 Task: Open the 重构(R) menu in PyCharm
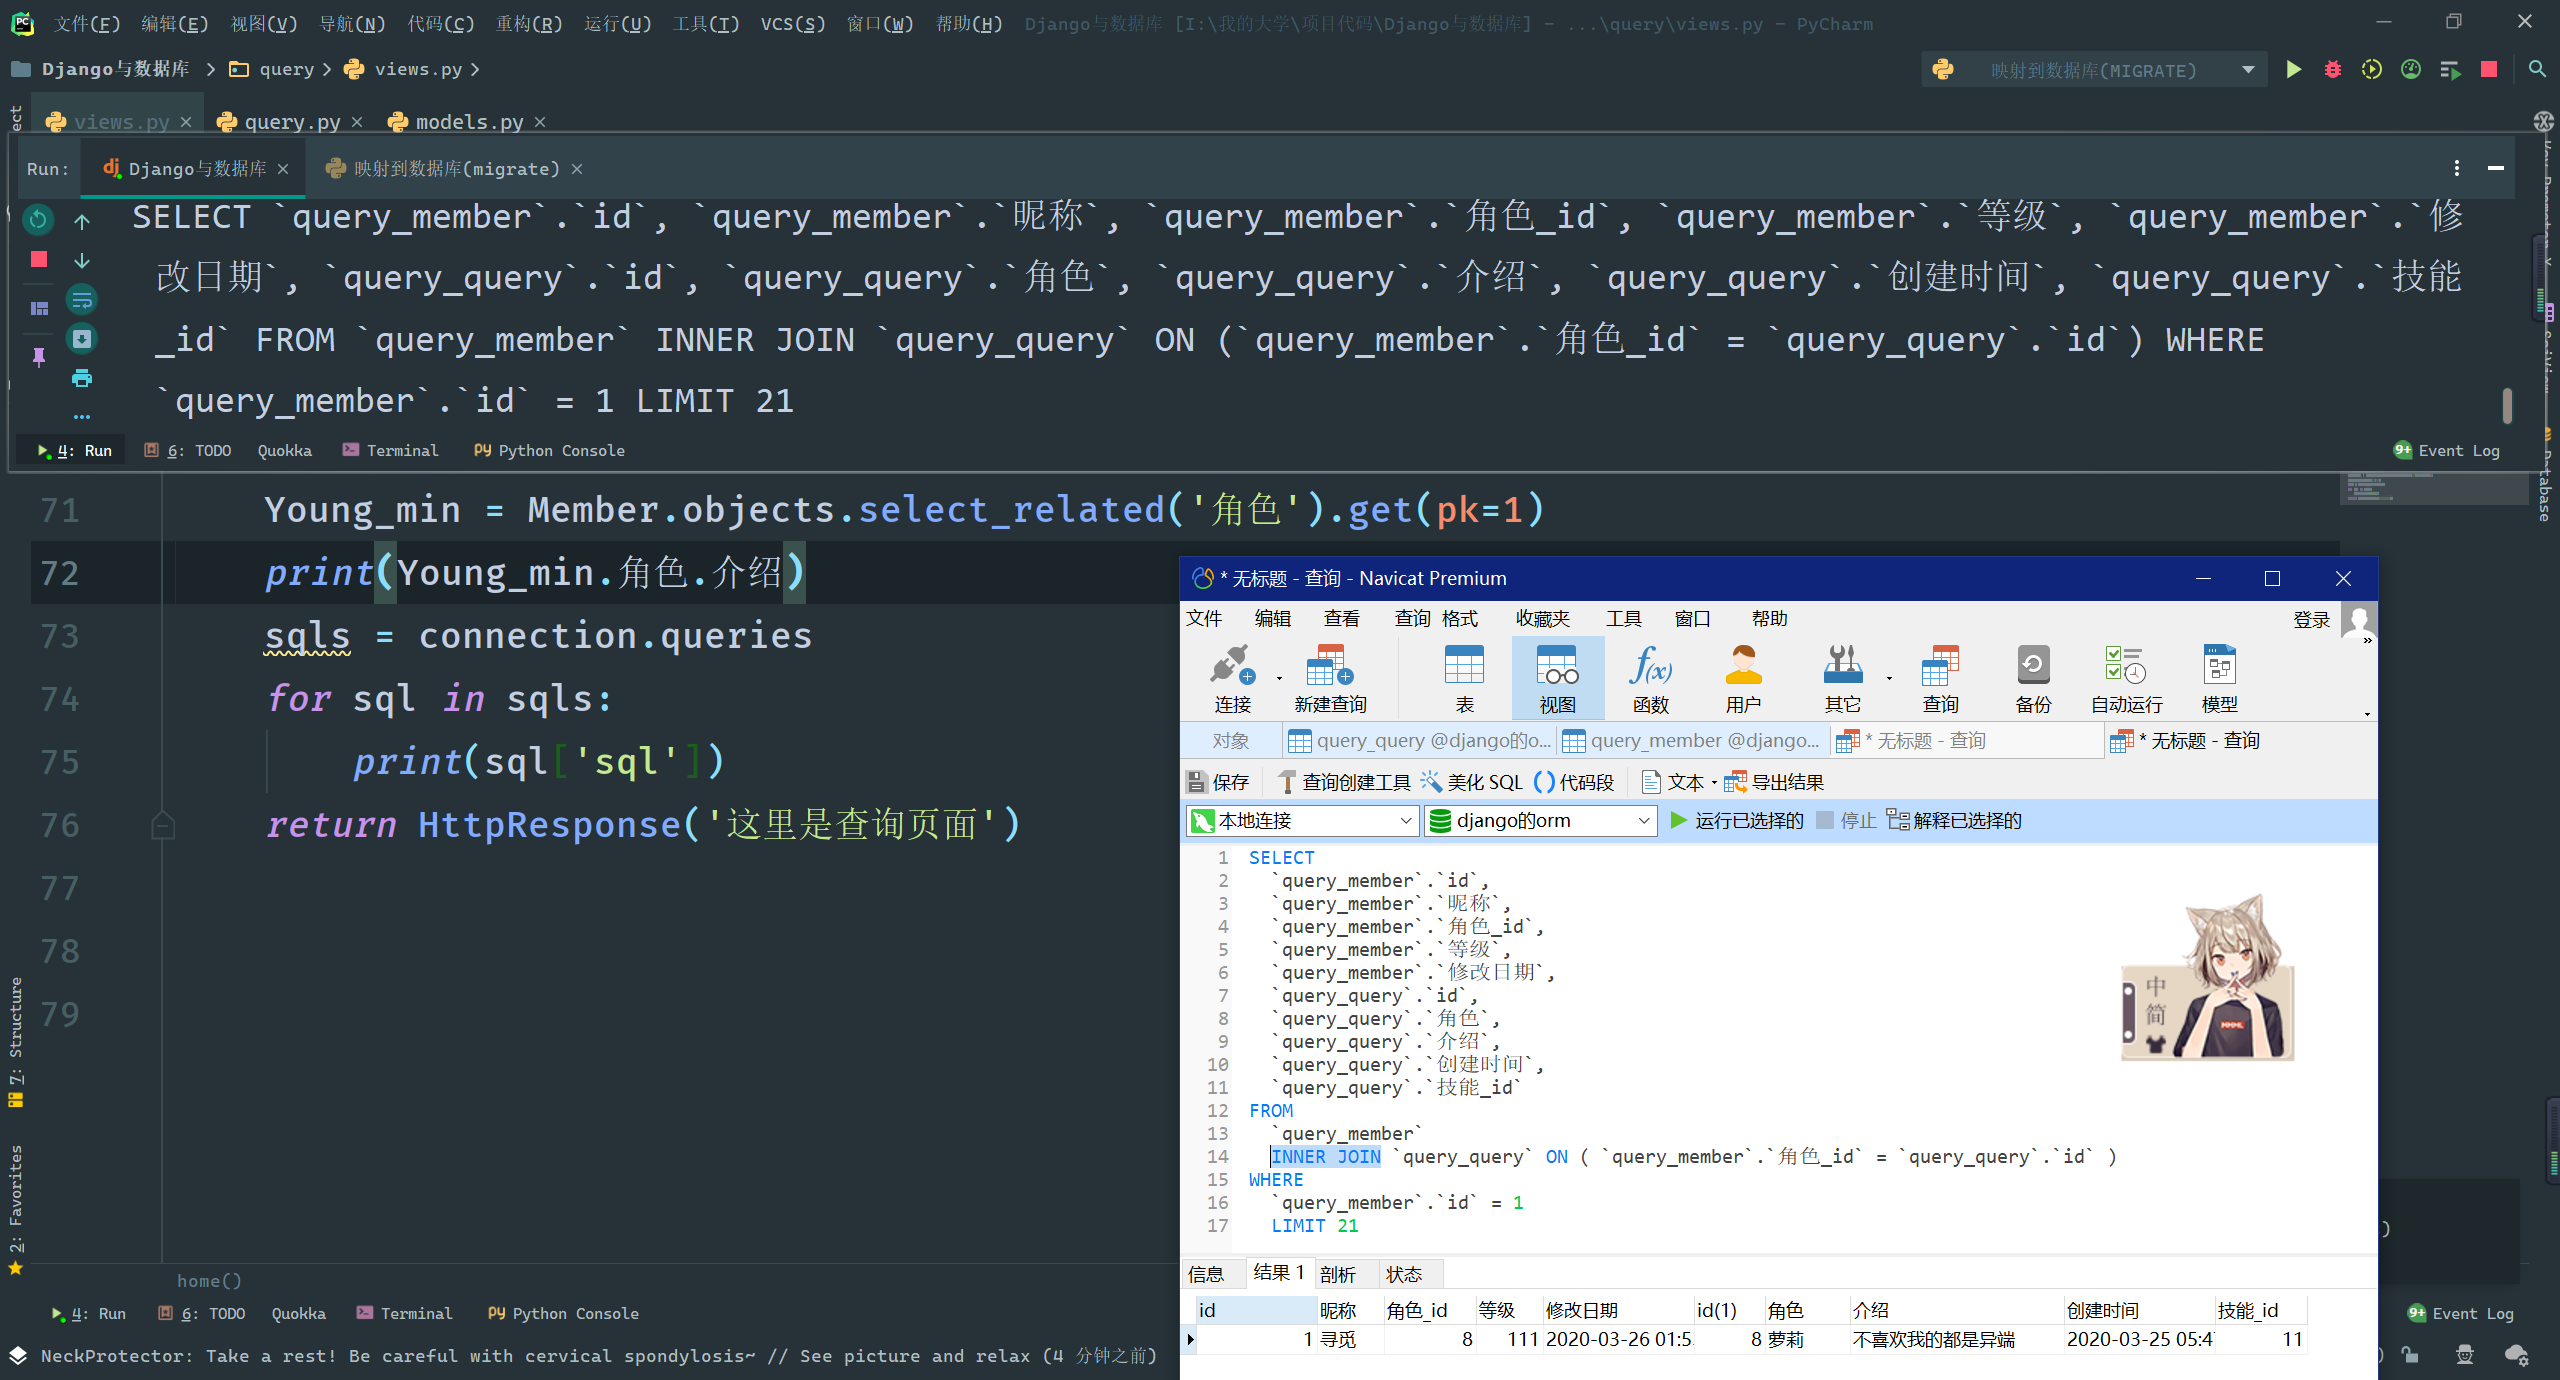[x=529, y=23]
